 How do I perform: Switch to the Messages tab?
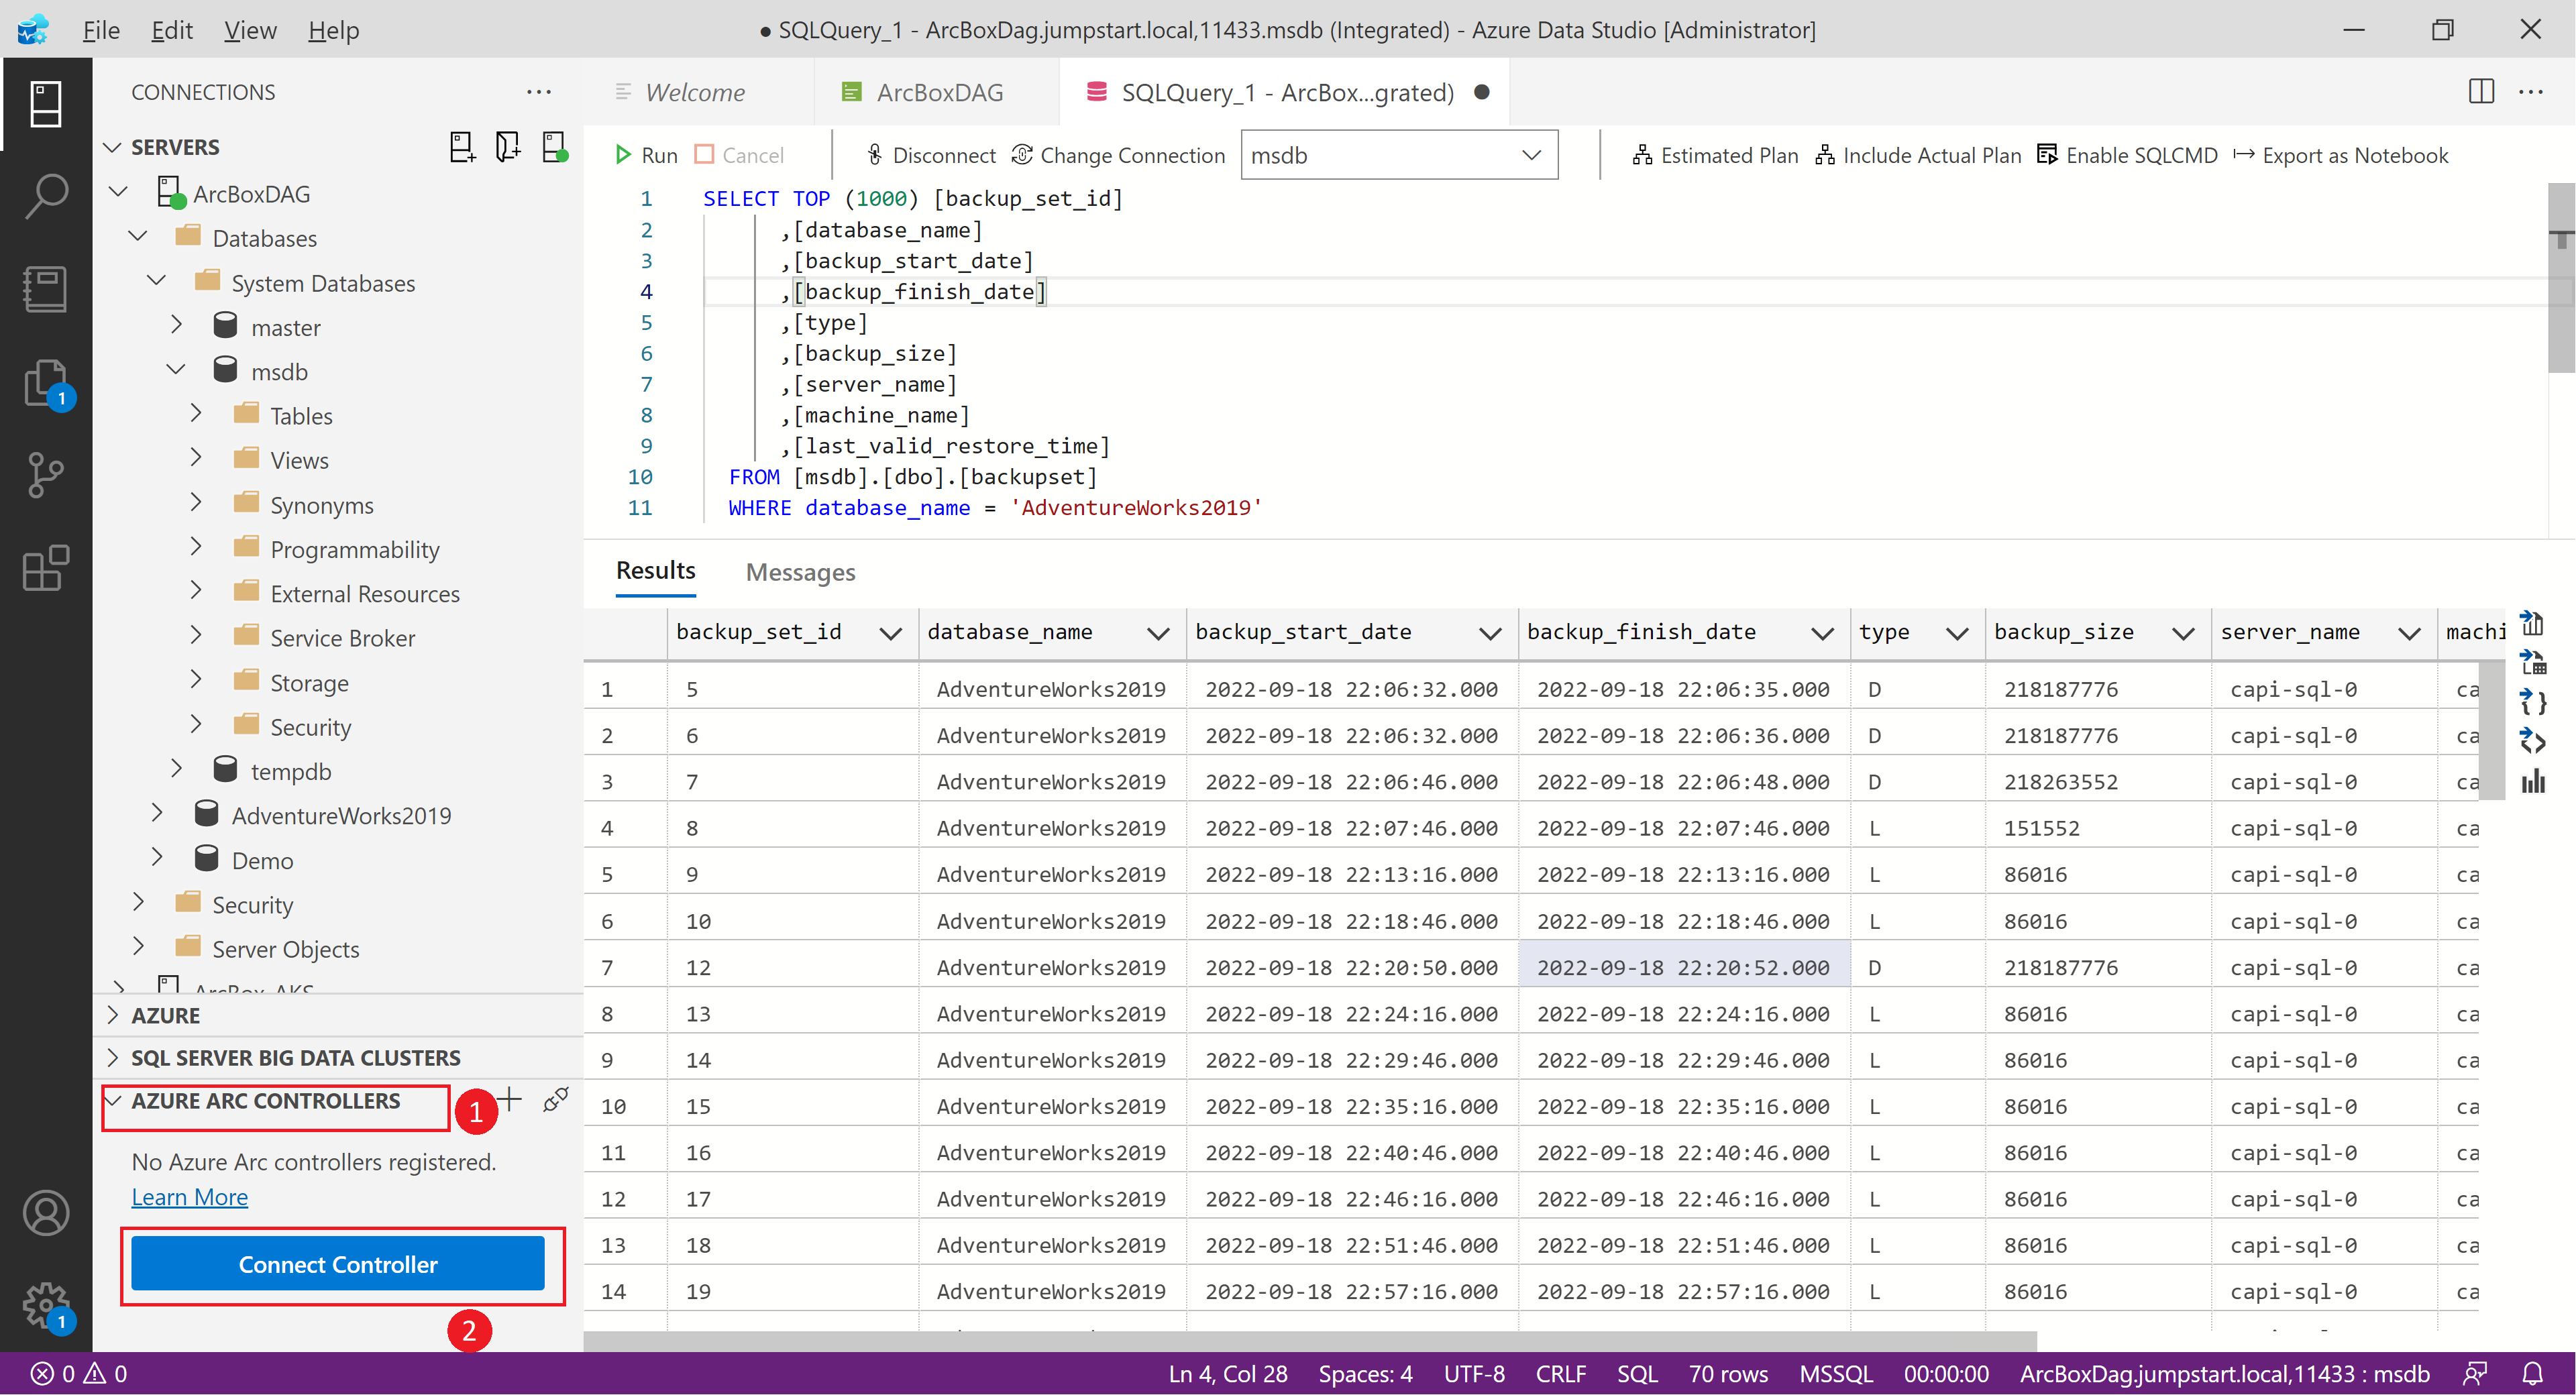point(800,572)
